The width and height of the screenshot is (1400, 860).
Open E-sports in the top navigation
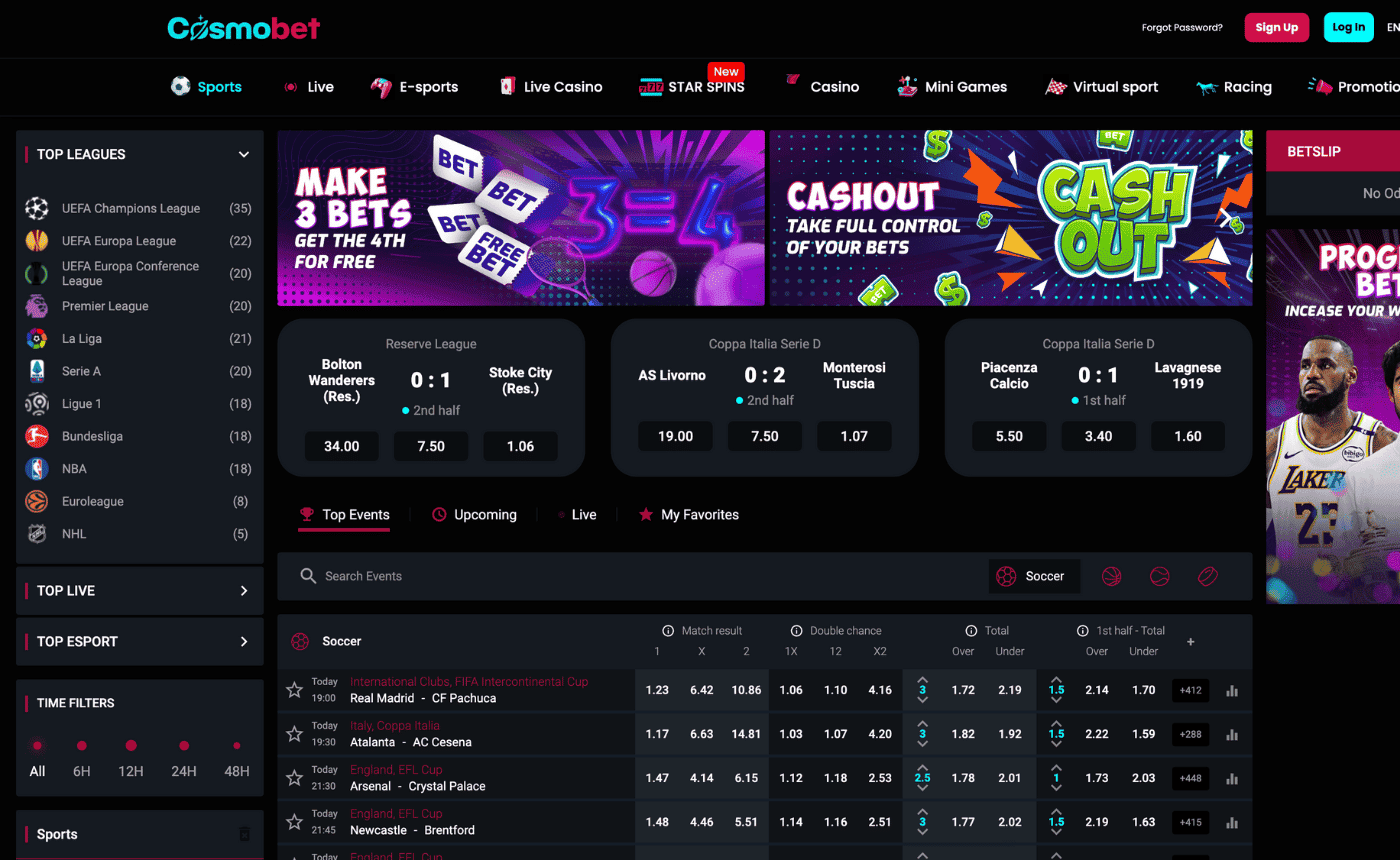[414, 87]
